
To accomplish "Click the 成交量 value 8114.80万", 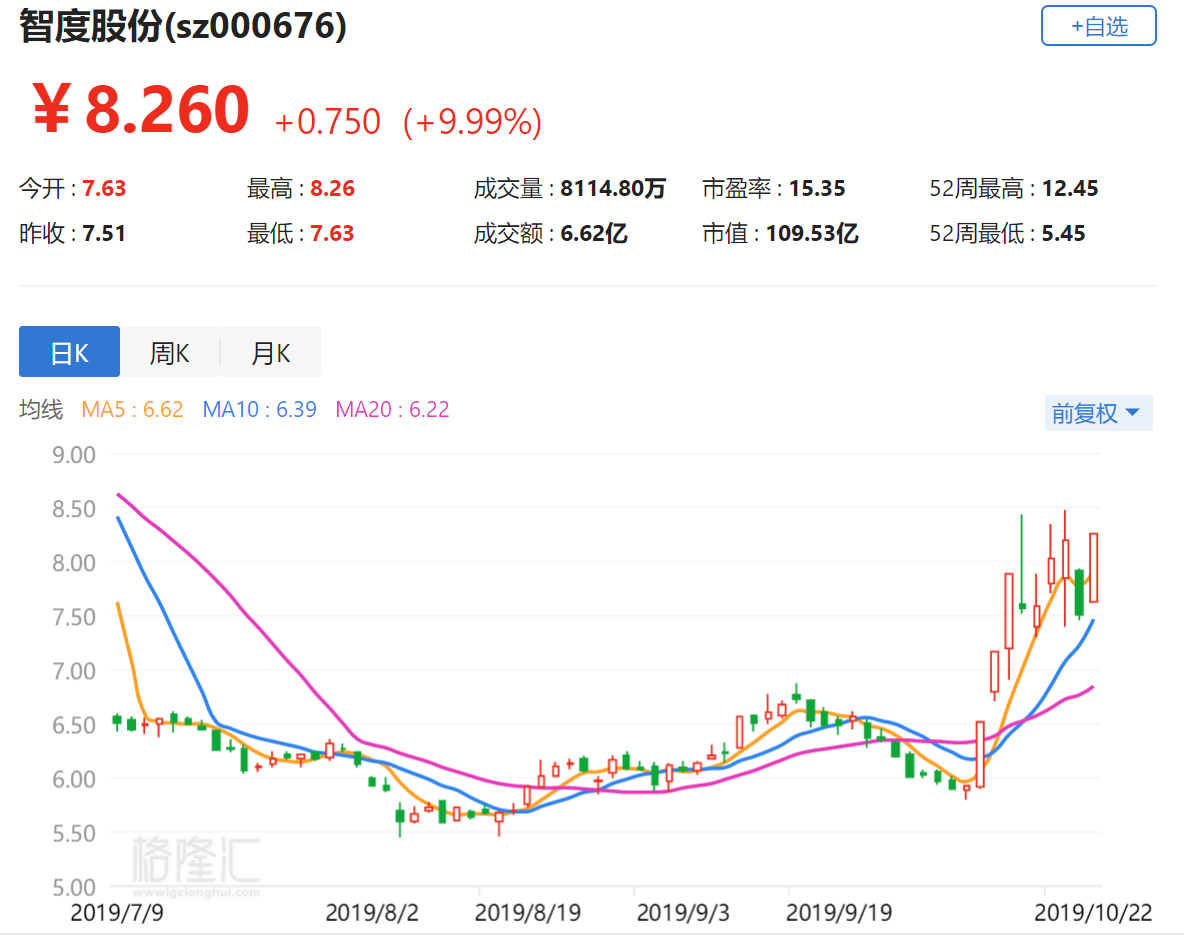I will click(613, 188).
